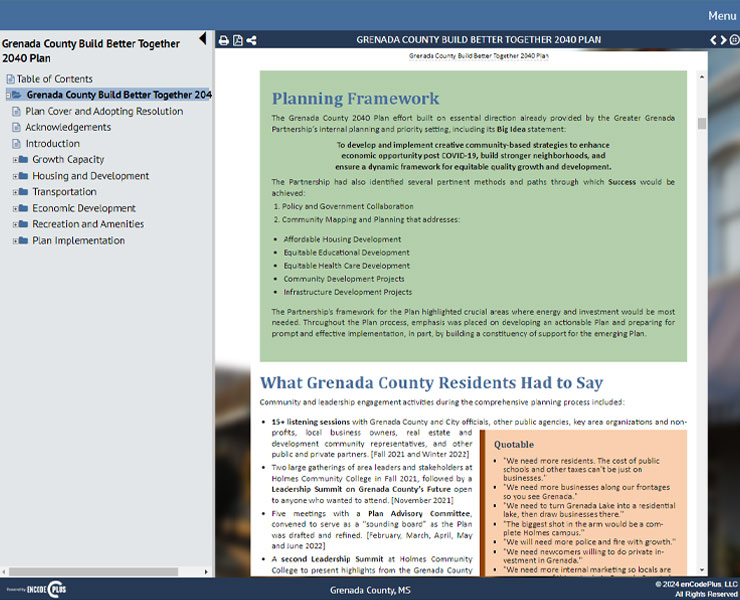
Task: Click Policy and Government Collaboration item
Action: [x=347, y=206]
